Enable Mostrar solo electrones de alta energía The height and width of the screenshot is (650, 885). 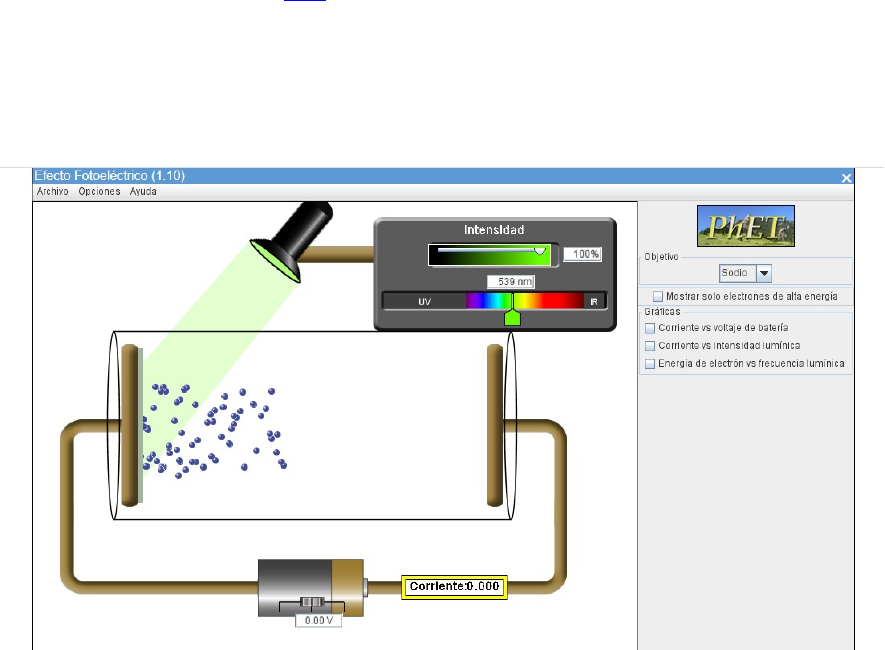click(658, 296)
